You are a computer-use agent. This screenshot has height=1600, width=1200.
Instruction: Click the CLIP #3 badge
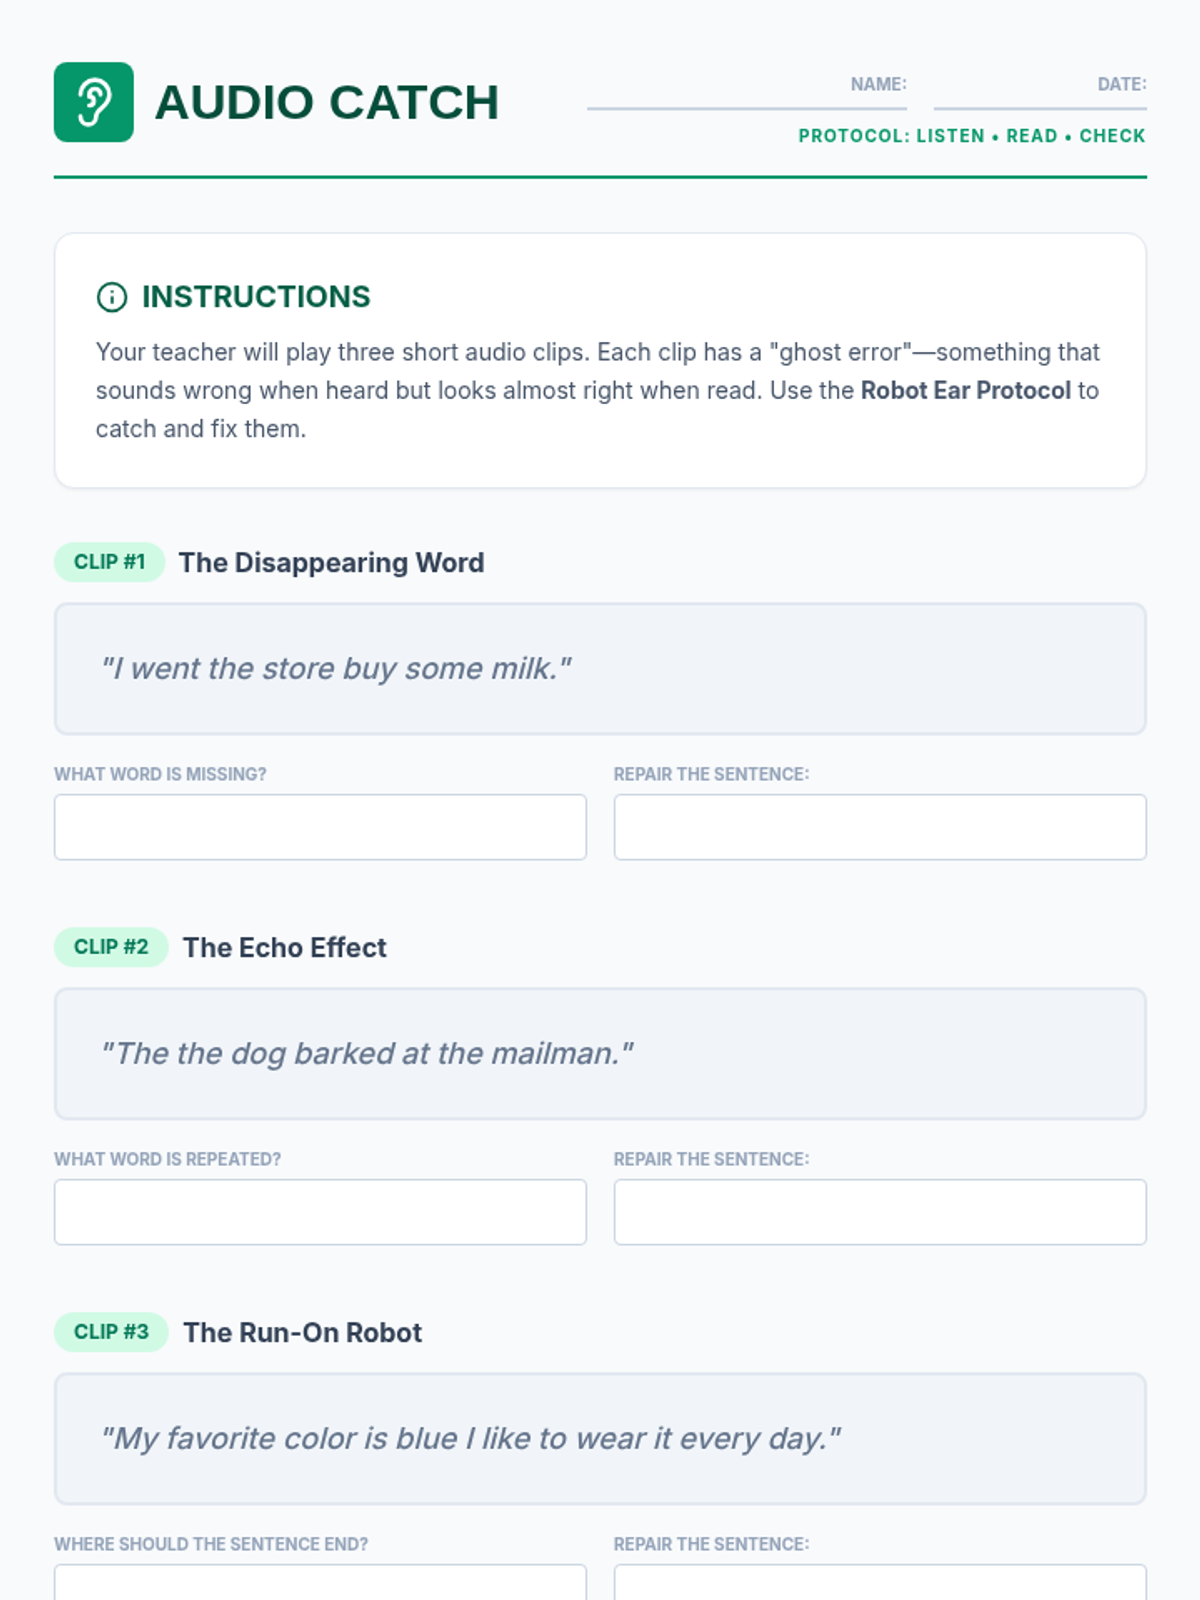(111, 1332)
